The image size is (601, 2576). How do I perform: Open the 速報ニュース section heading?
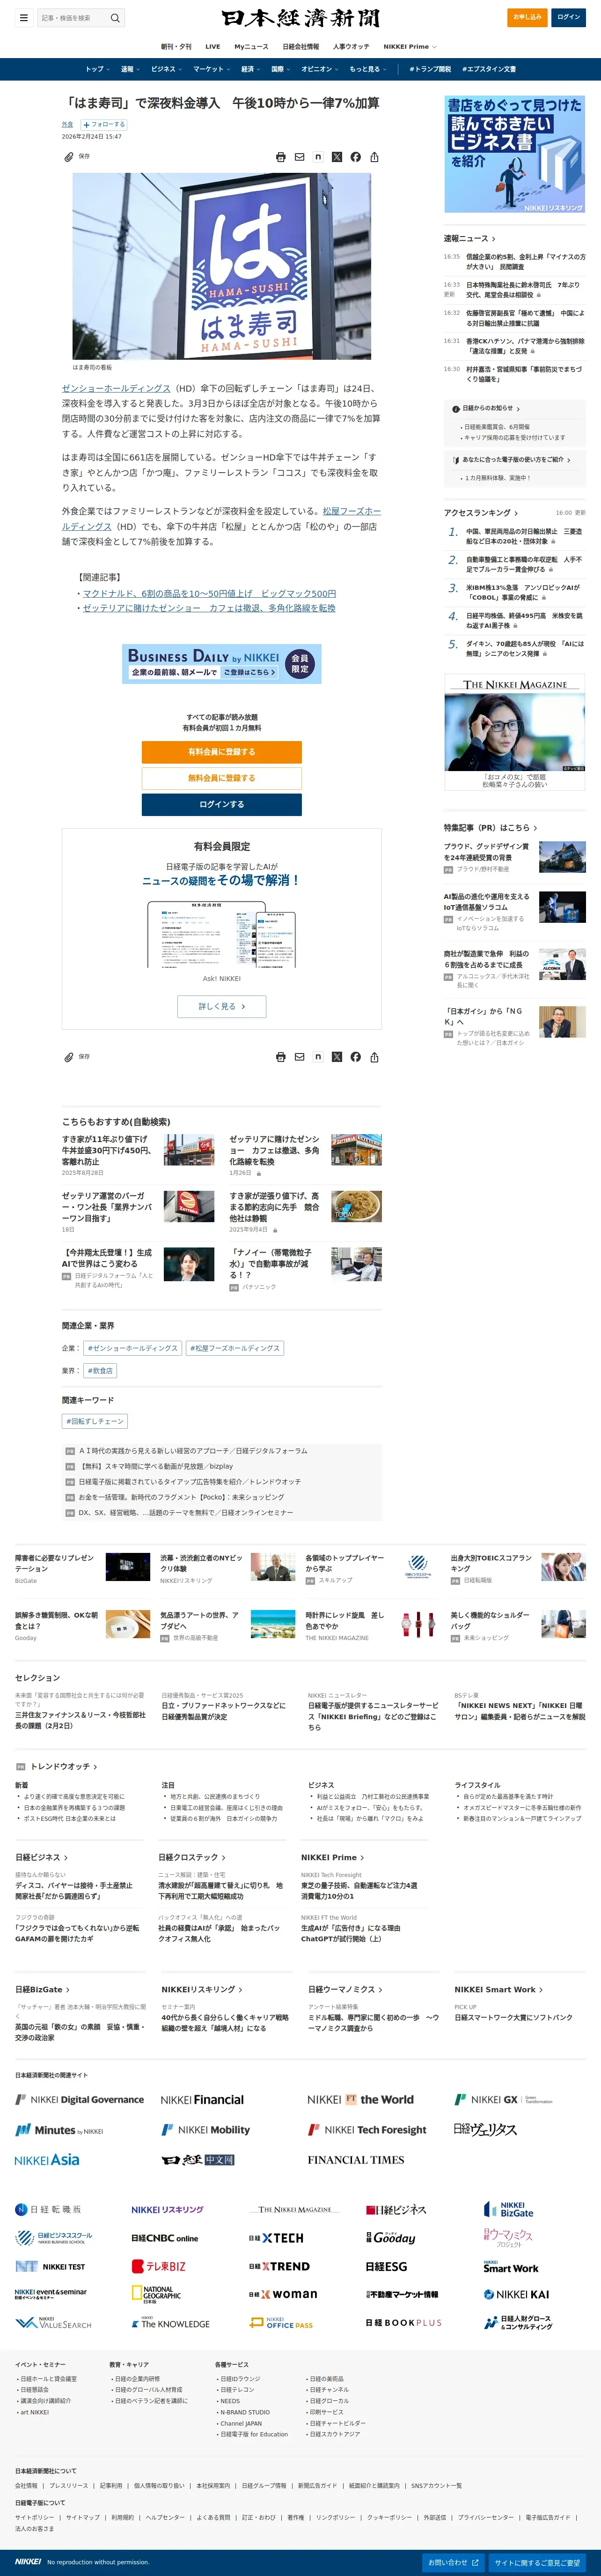470,239
